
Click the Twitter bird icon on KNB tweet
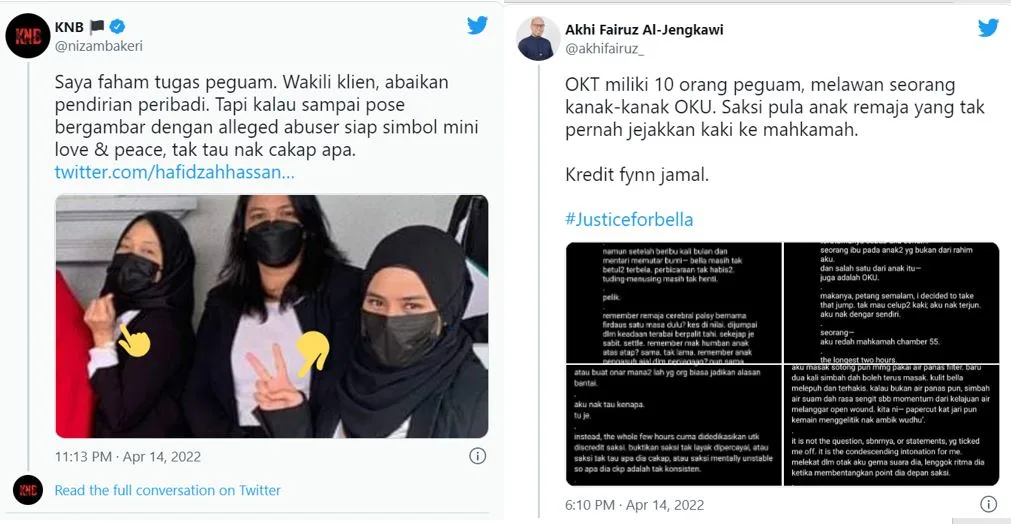pyautogui.click(x=477, y=25)
